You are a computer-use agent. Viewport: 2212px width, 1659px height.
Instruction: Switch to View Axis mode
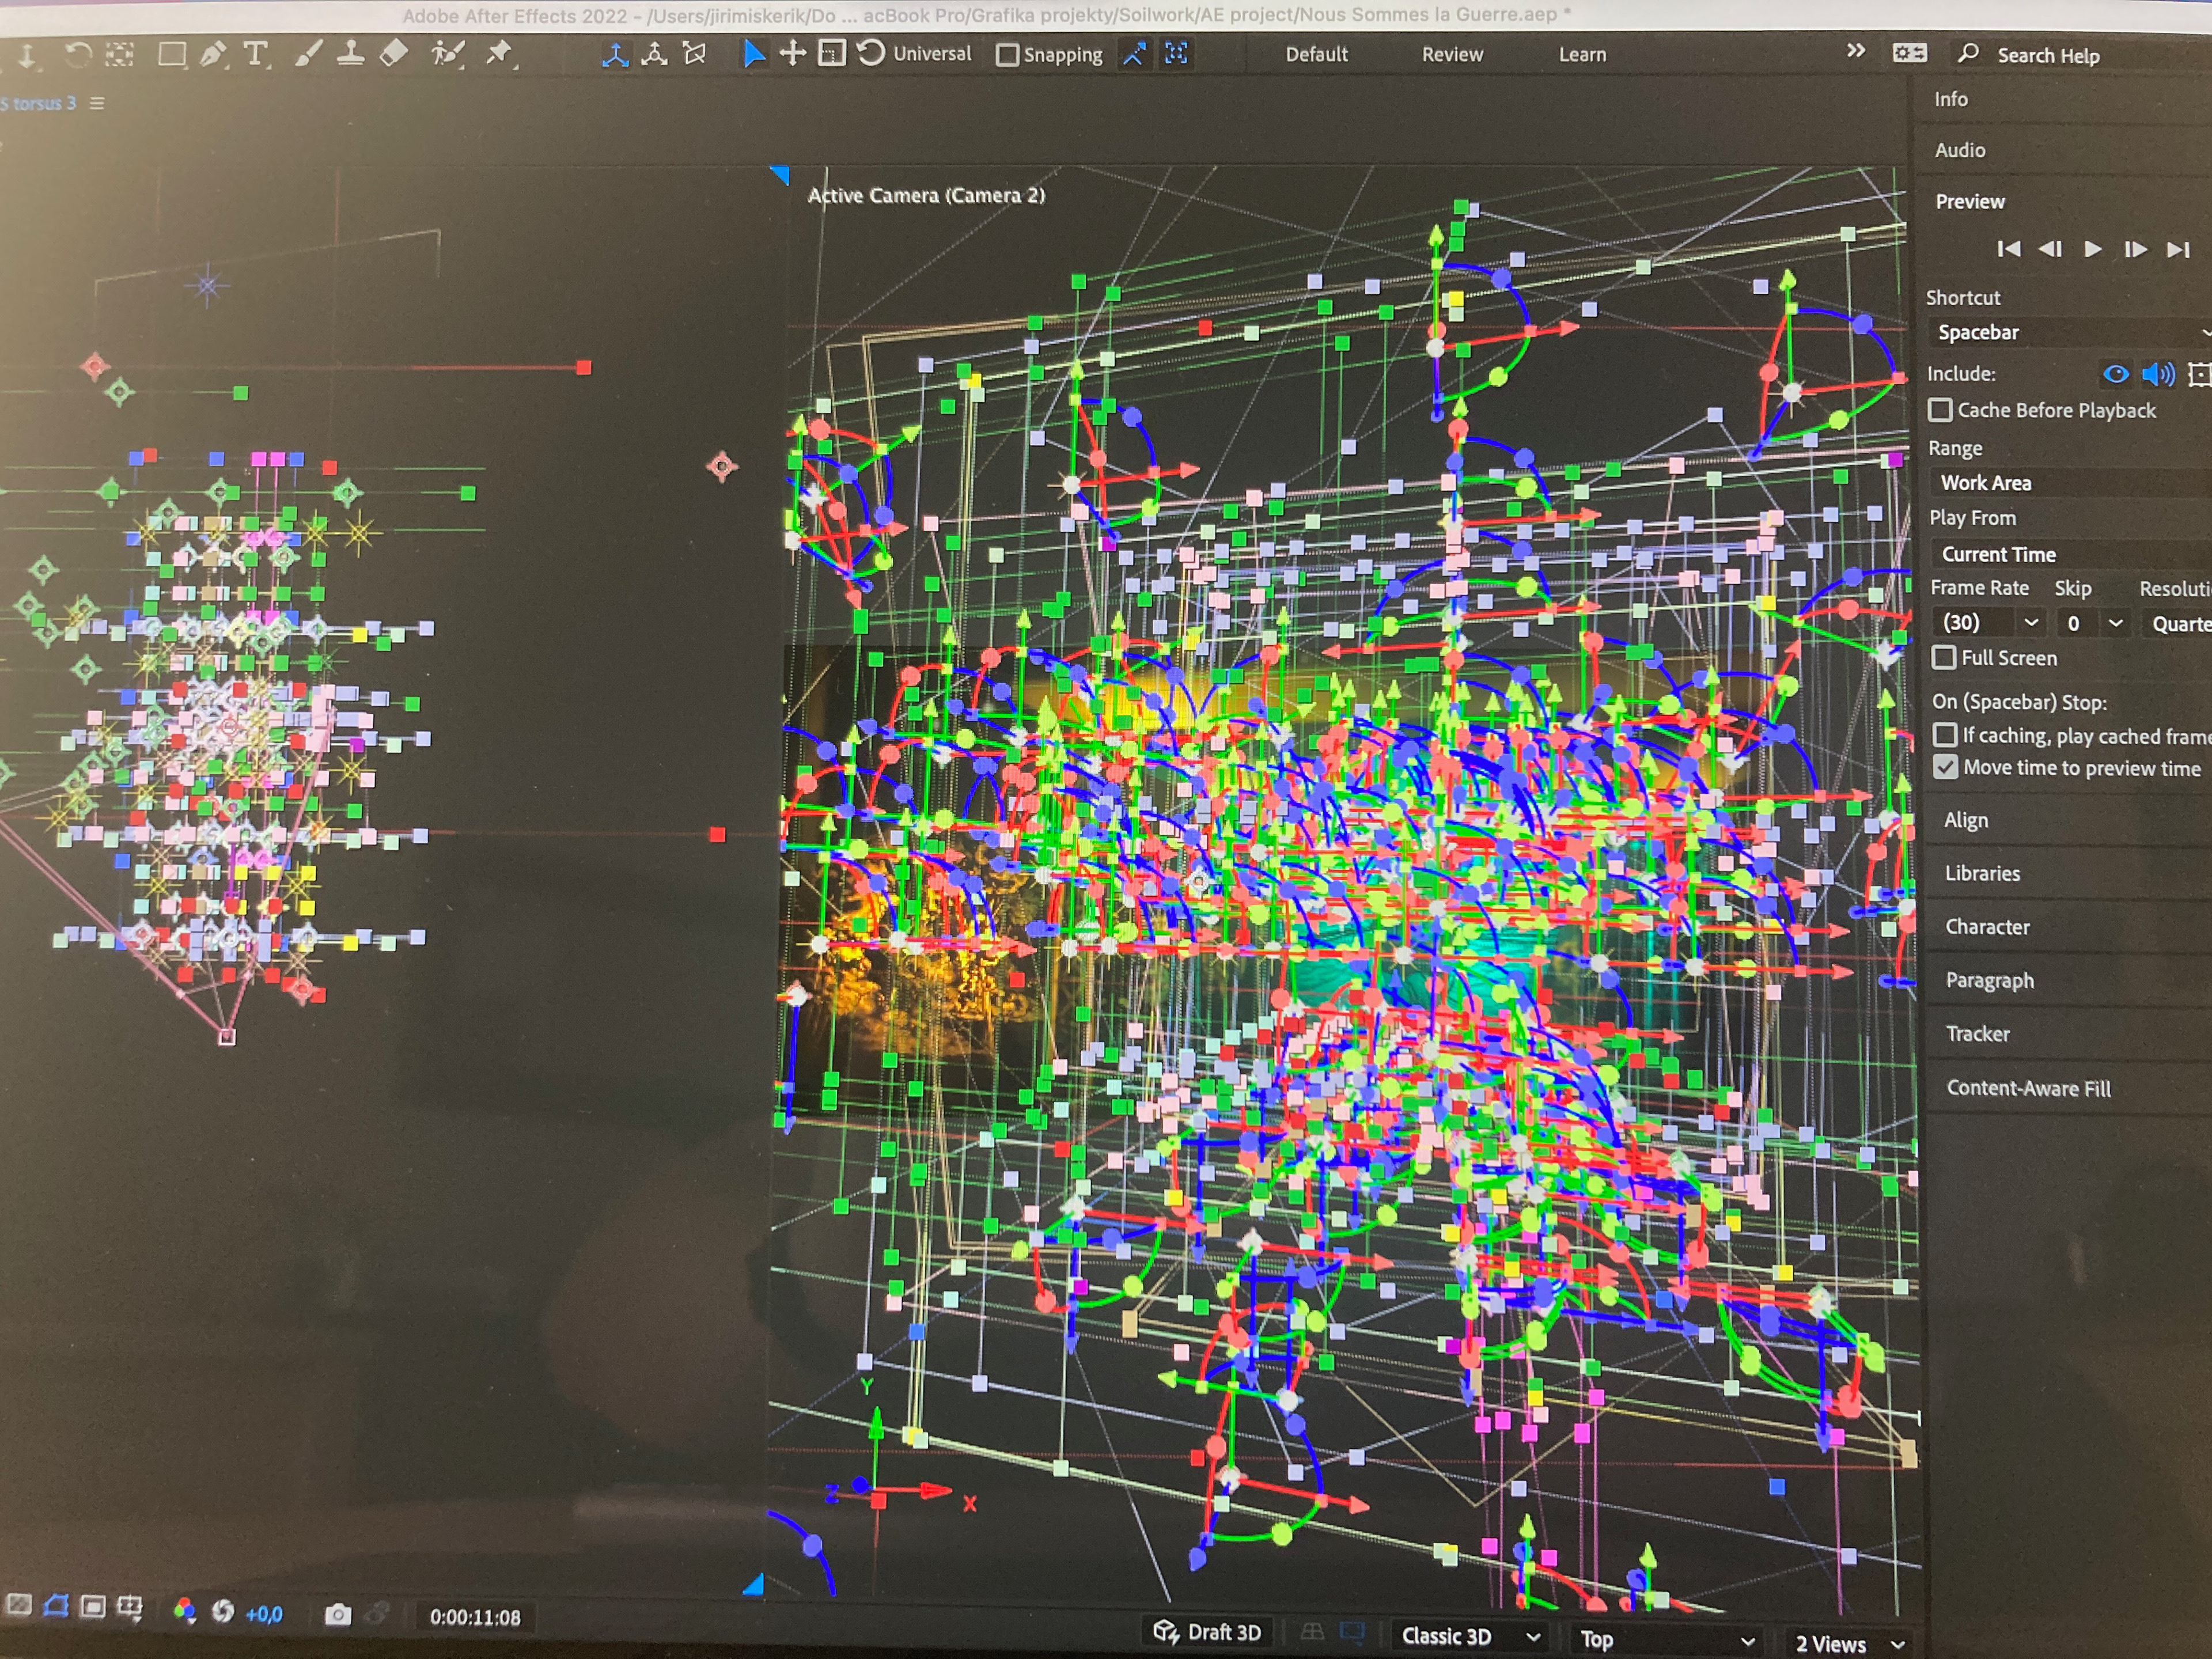[x=694, y=54]
